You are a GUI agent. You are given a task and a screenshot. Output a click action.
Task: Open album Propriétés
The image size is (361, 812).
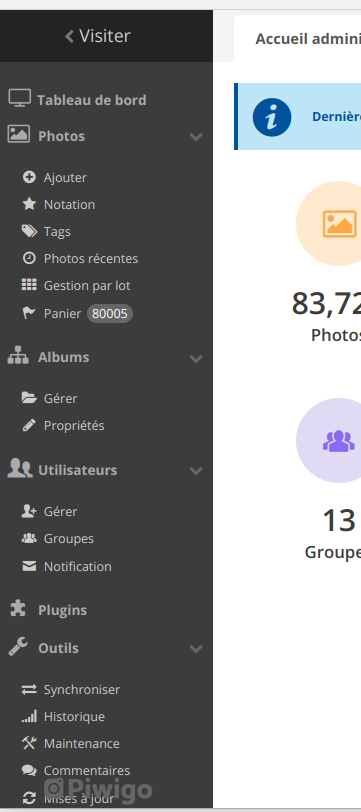click(x=74, y=425)
